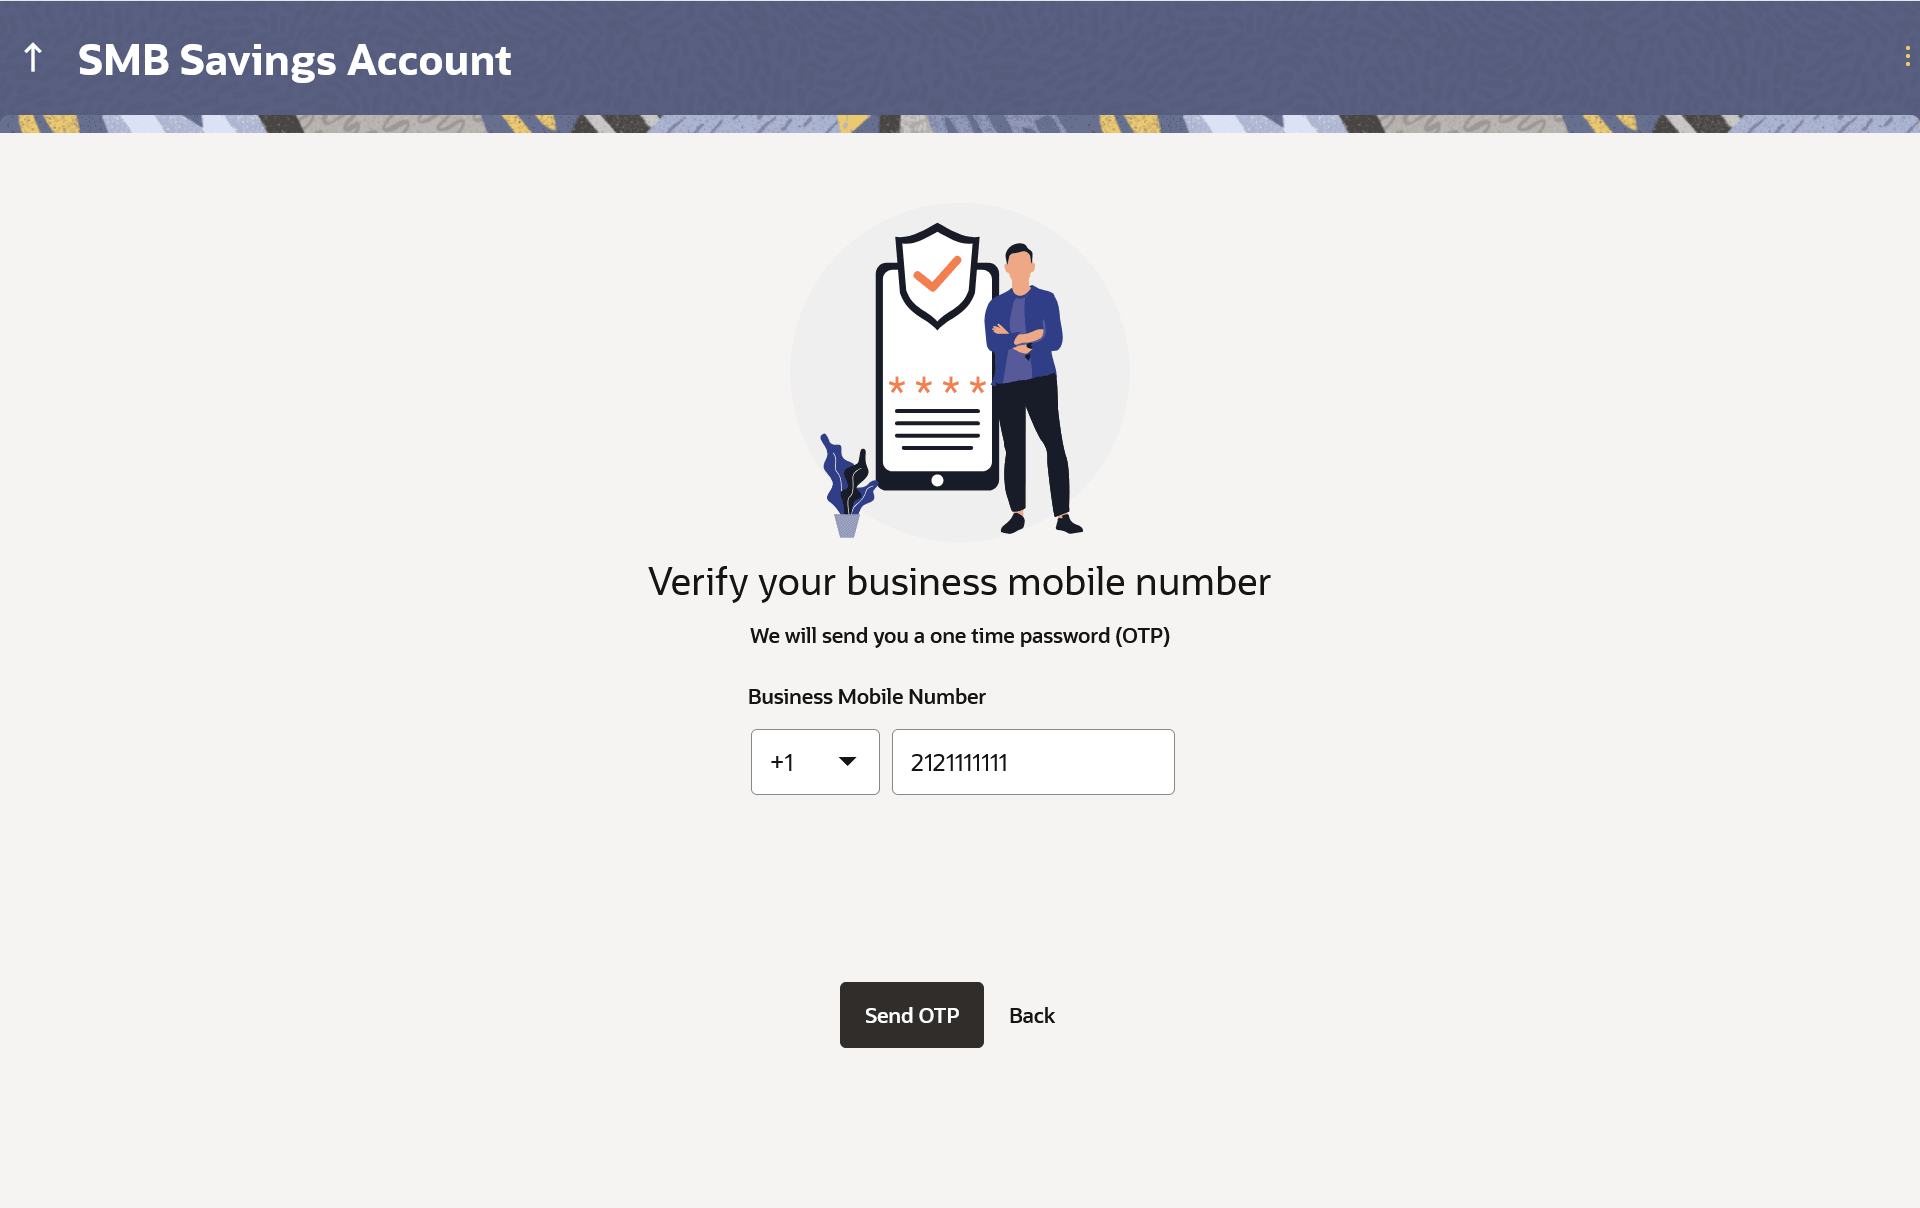The image size is (1920, 1208).
Task: Click the +1 country code text
Action: pyautogui.click(x=782, y=763)
